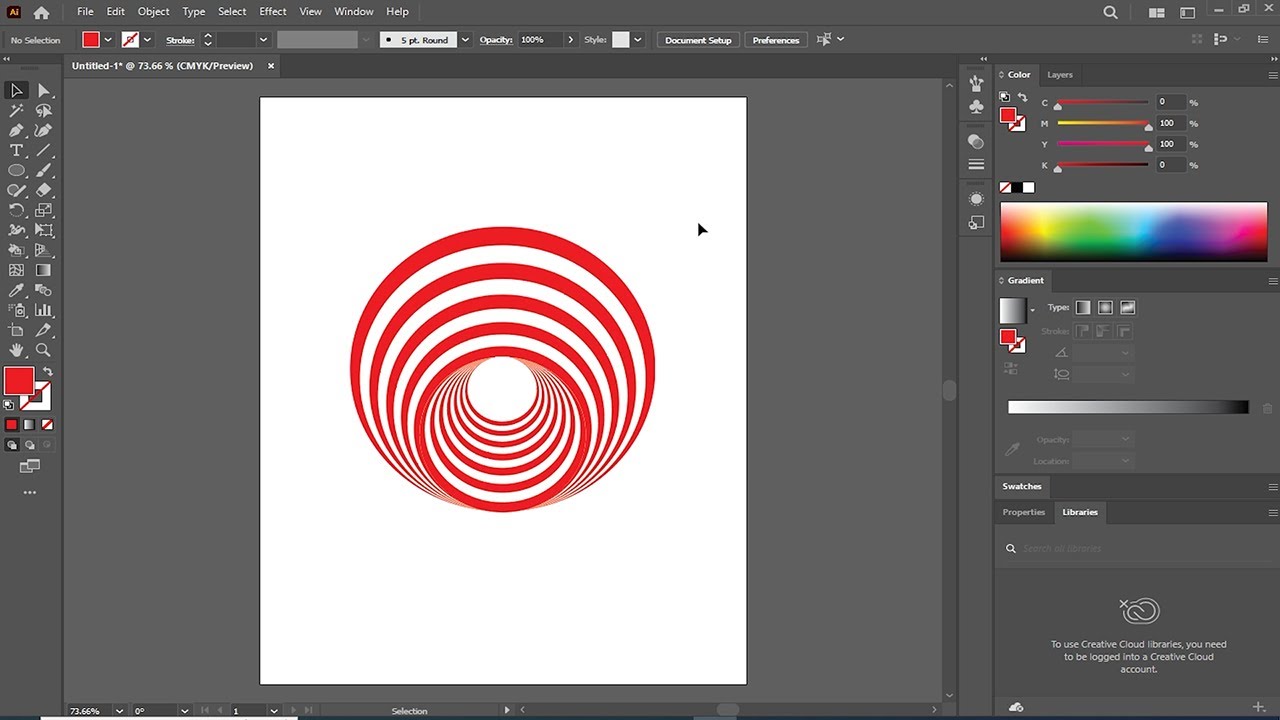
Task: Change screen mode at toolbar bottom
Action: (x=29, y=466)
